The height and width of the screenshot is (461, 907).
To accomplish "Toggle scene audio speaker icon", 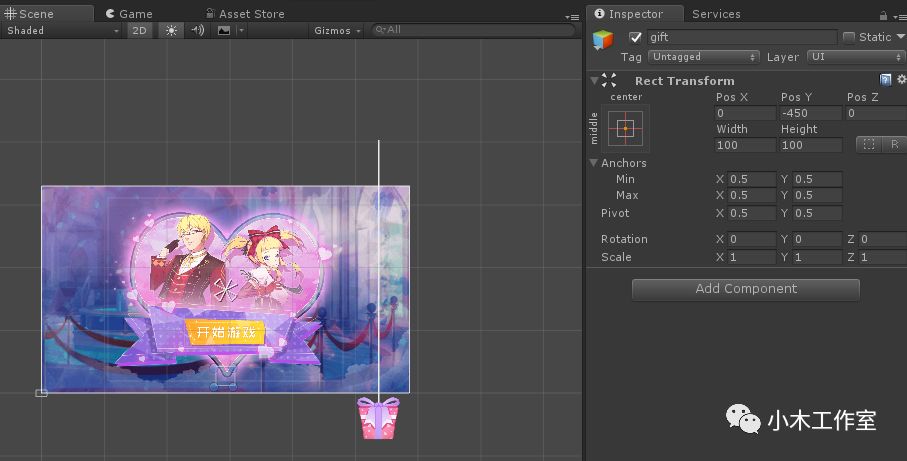I will pyautogui.click(x=198, y=30).
